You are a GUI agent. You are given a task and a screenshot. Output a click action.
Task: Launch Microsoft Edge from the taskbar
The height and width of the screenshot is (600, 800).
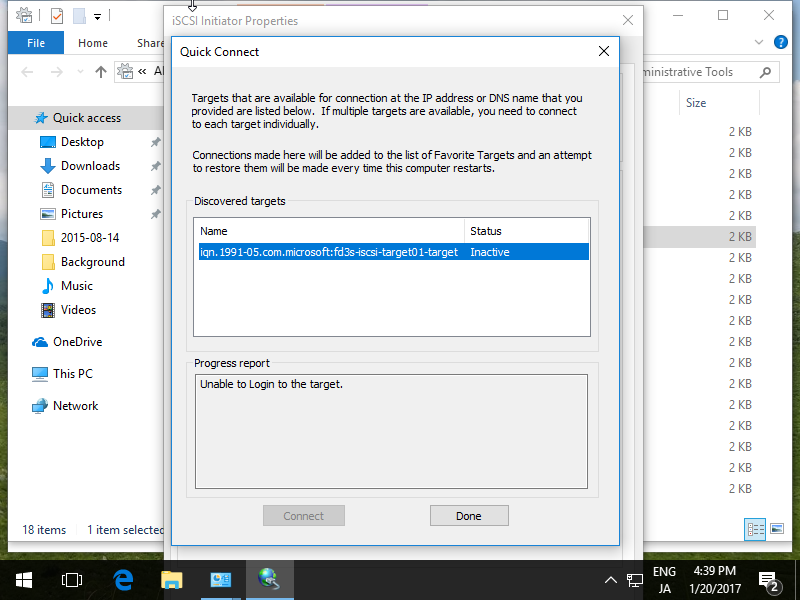[x=123, y=580]
